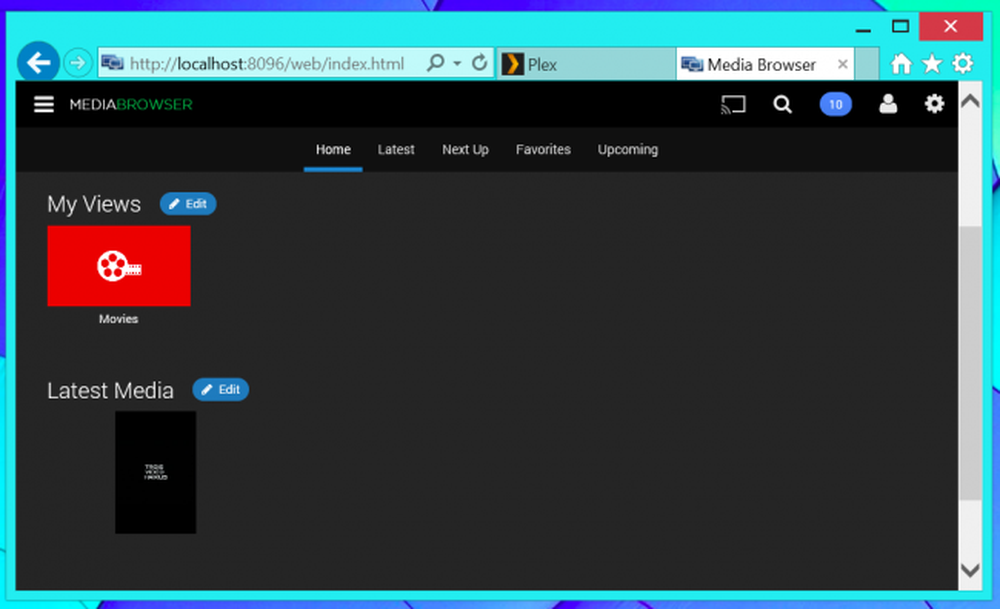Screen dimensions: 1000x609
Task: Open the MediaBrowser settings gear
Action: (x=934, y=104)
